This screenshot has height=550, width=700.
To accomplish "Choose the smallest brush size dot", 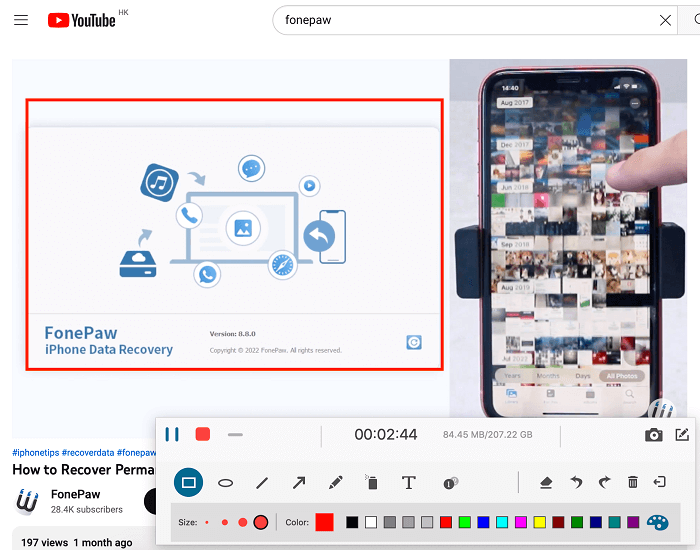I will coord(207,522).
